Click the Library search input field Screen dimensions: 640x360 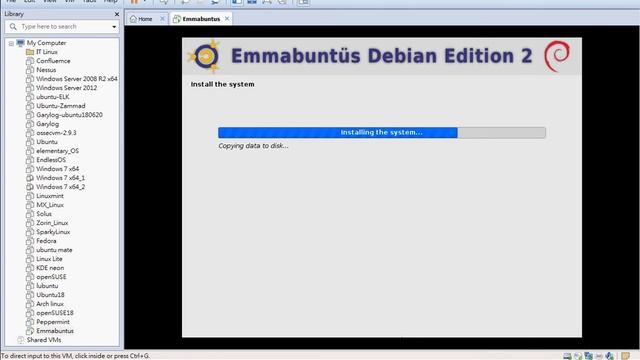click(63, 27)
